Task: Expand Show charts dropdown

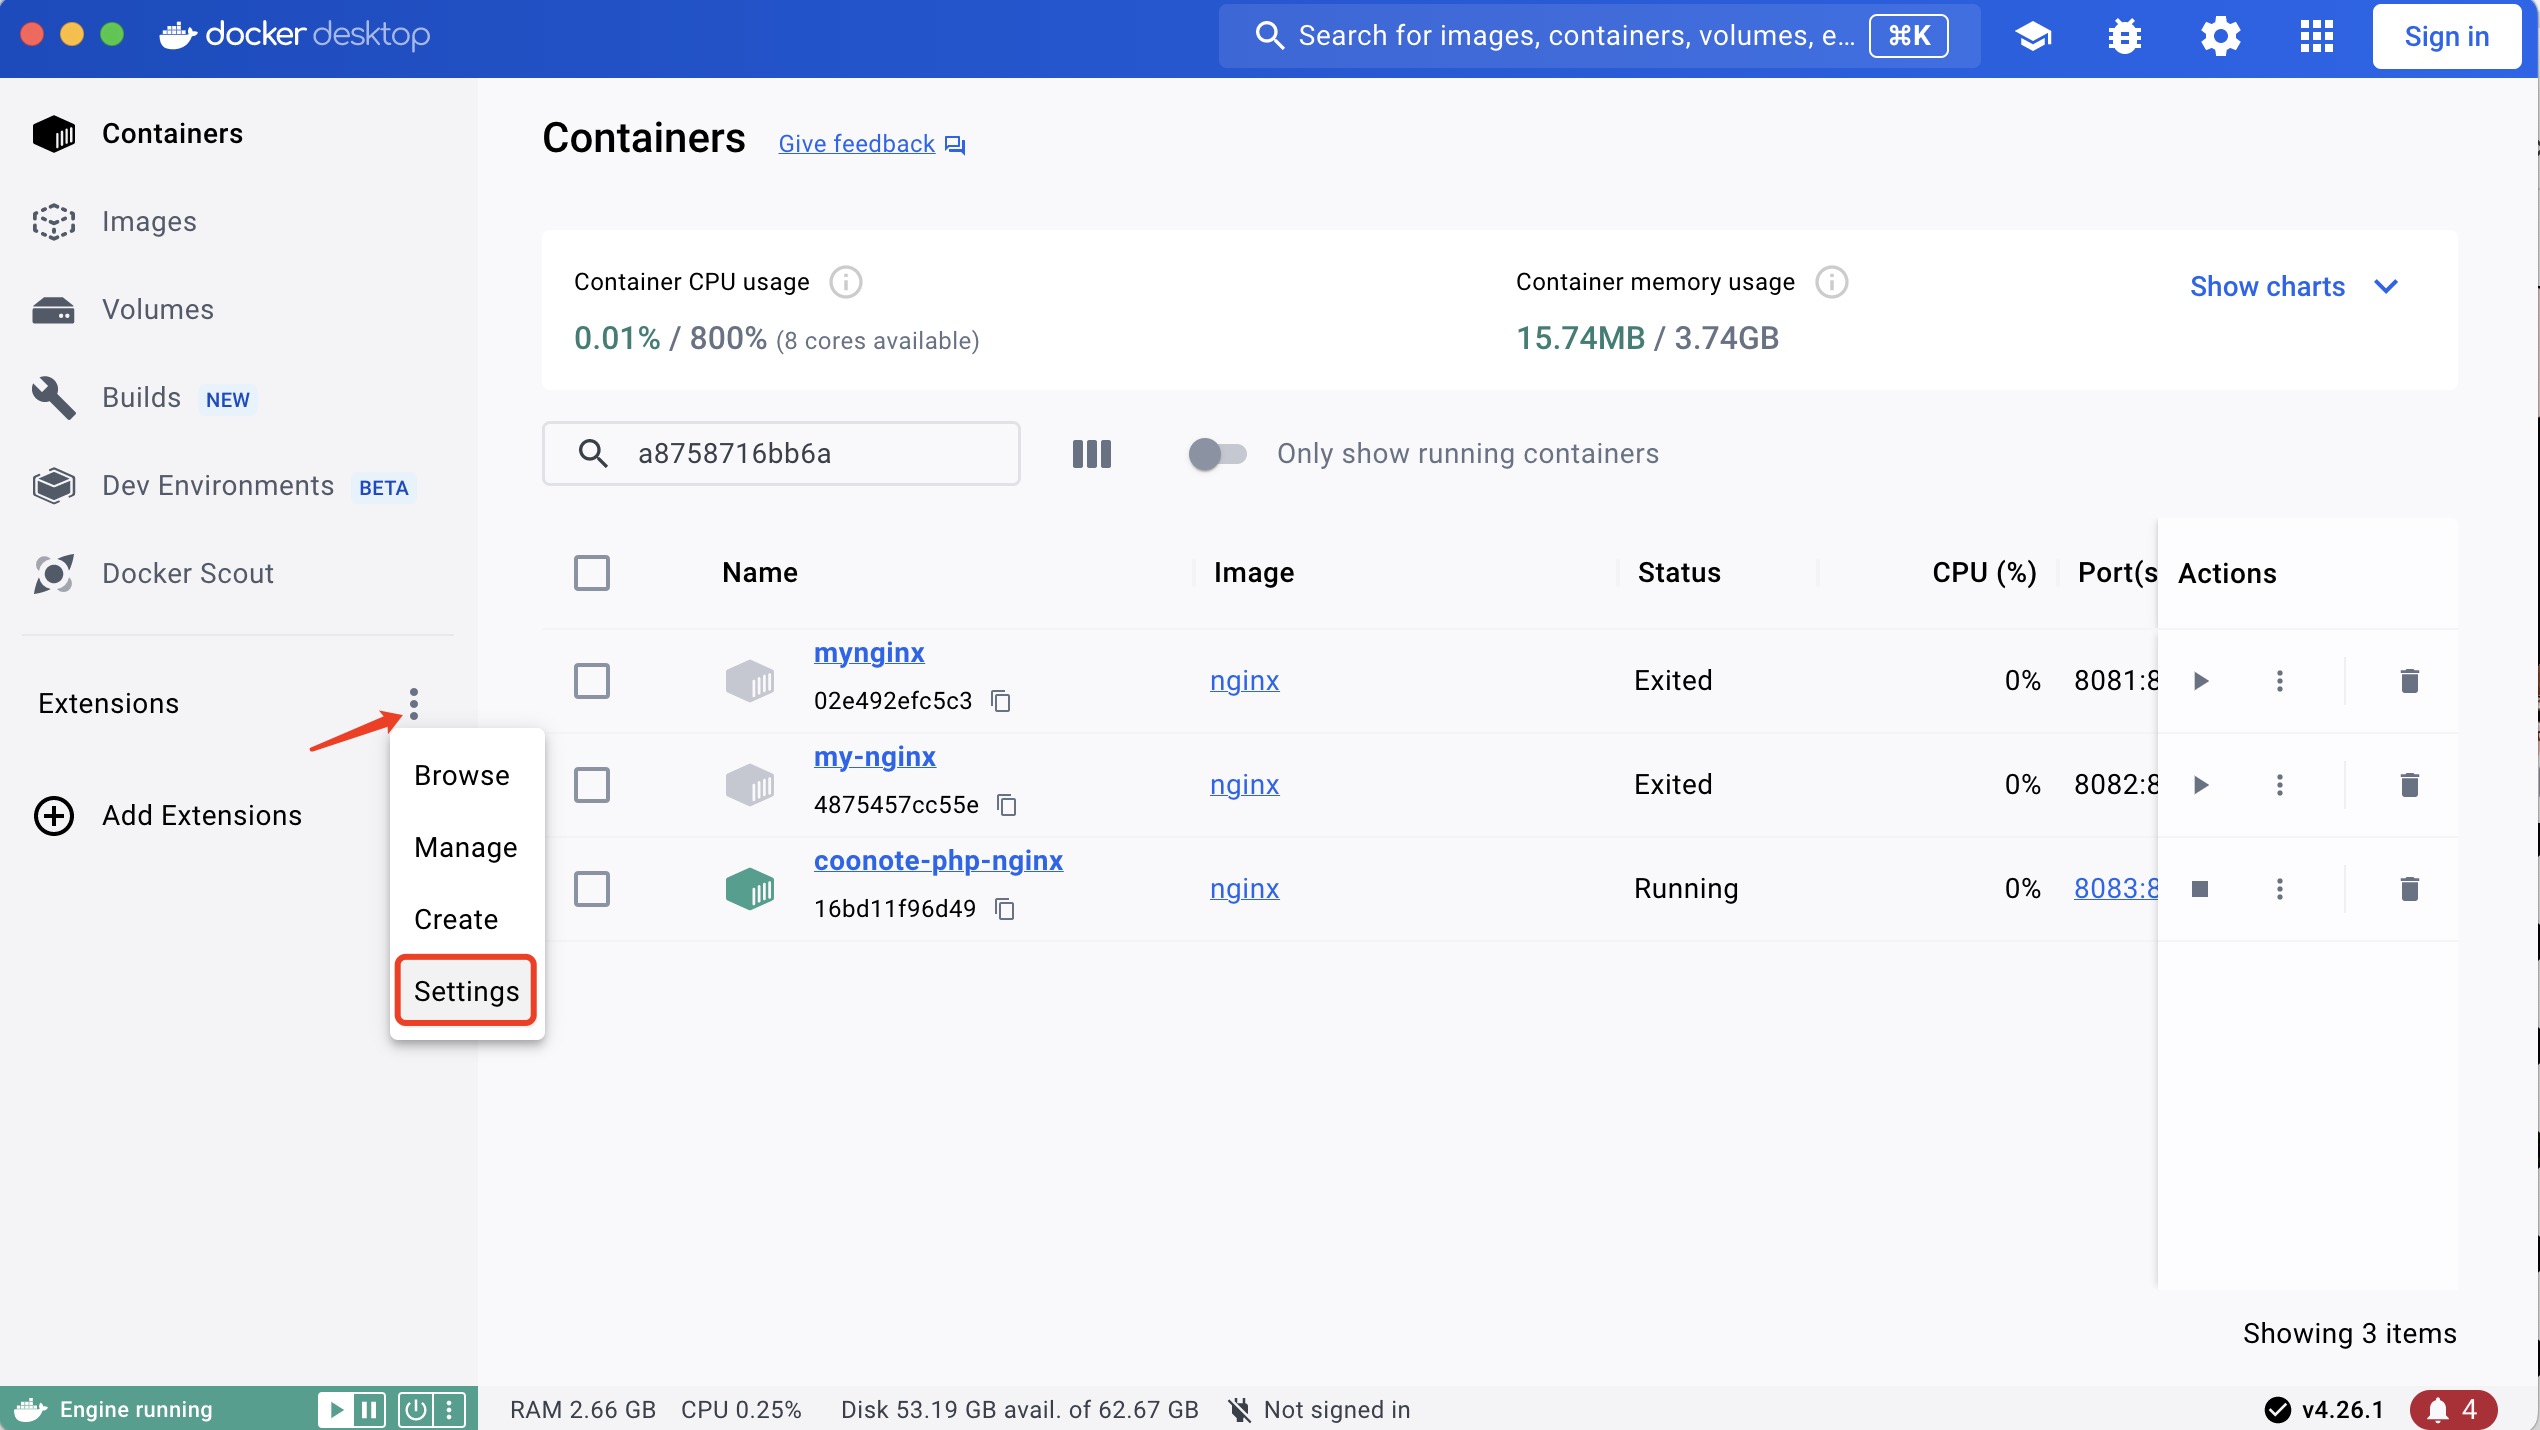Action: [x=2294, y=287]
